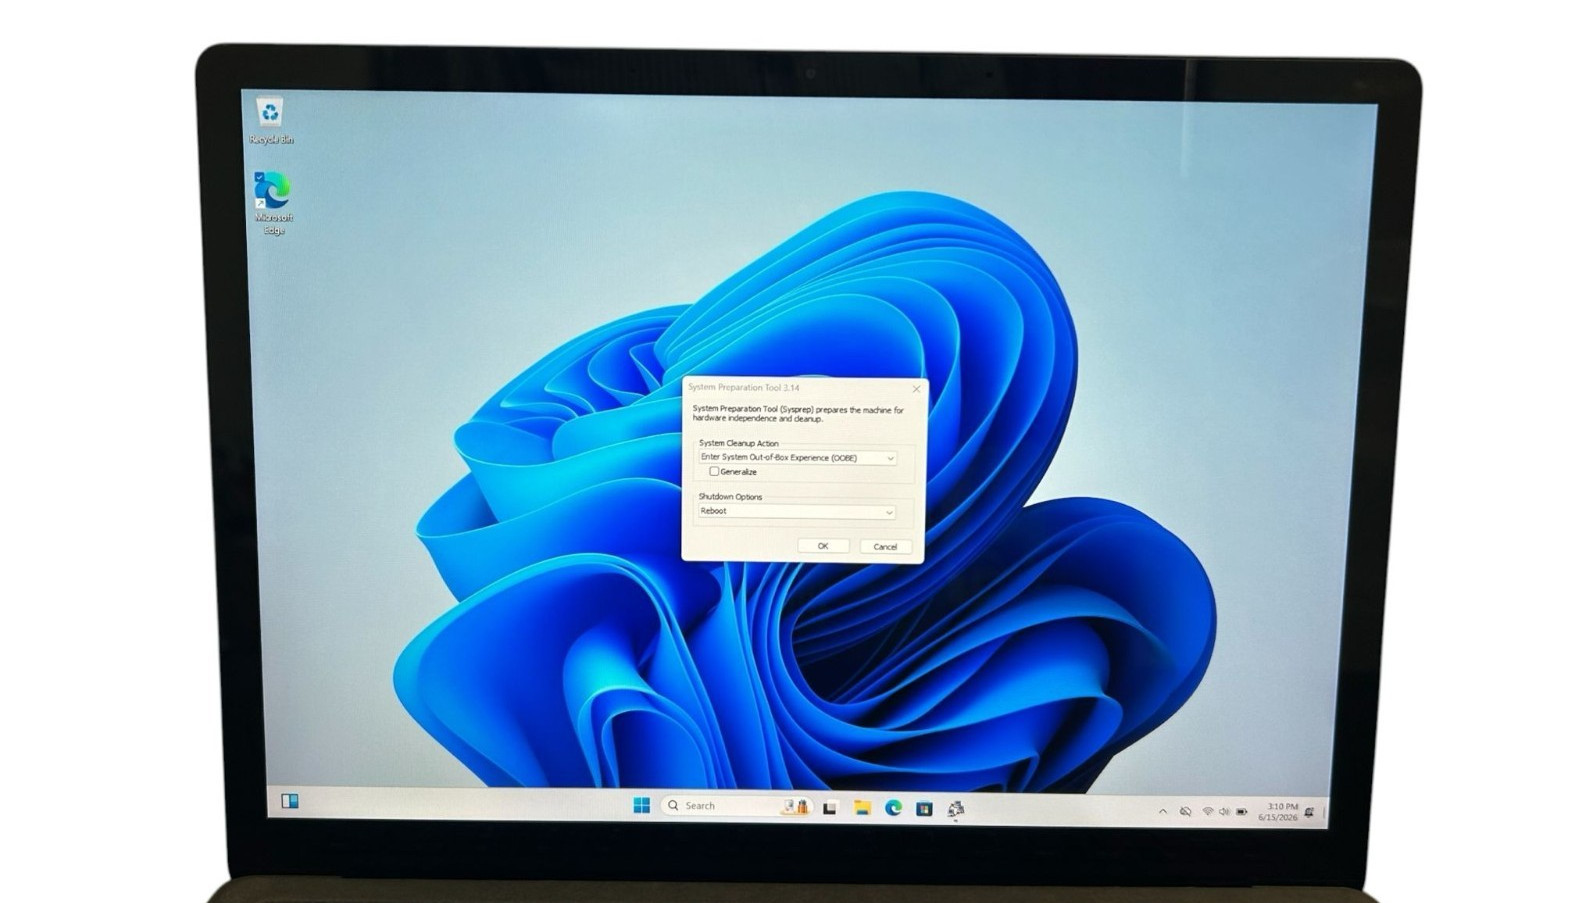Close the System Preparation Tool dialog
The image size is (1588, 903).
point(916,389)
